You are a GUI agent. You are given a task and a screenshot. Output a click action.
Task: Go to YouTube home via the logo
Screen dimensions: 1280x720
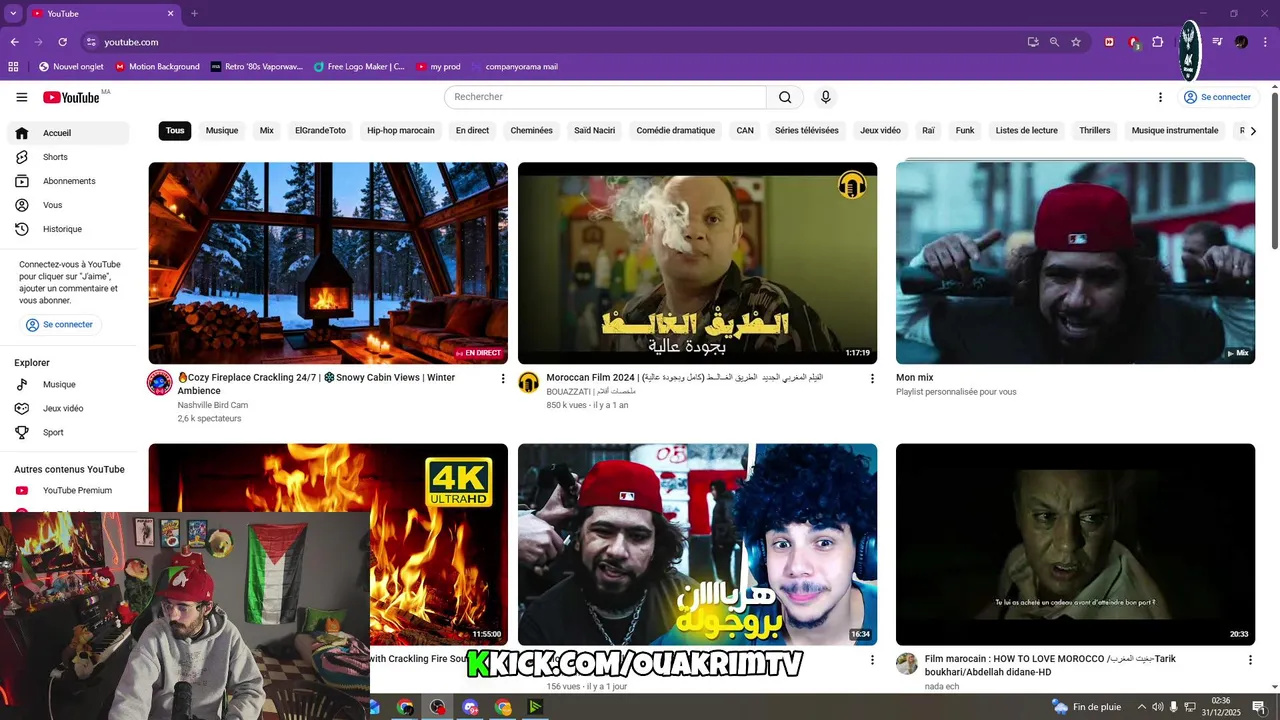click(71, 97)
